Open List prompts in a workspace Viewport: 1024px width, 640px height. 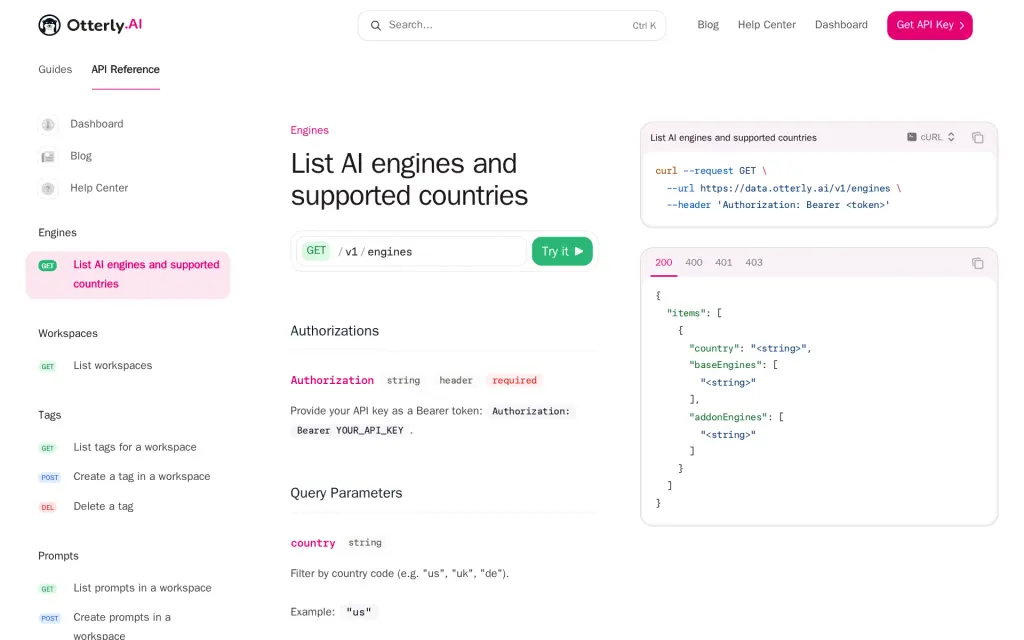click(x=142, y=588)
